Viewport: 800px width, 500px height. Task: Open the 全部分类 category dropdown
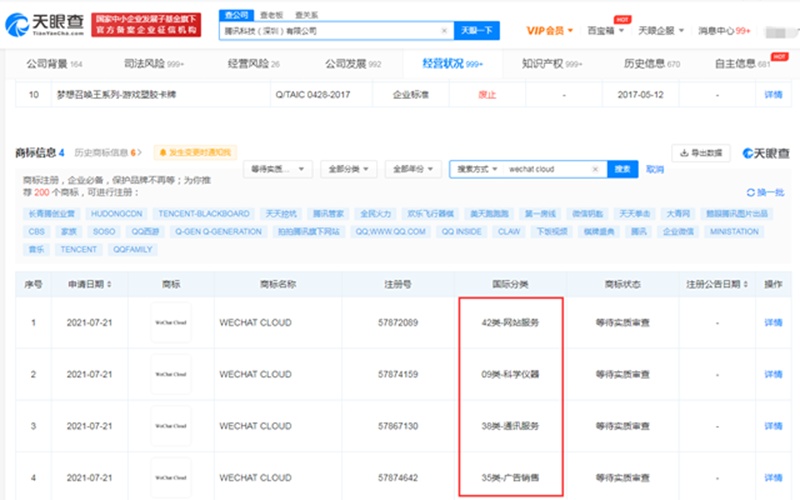pos(348,169)
